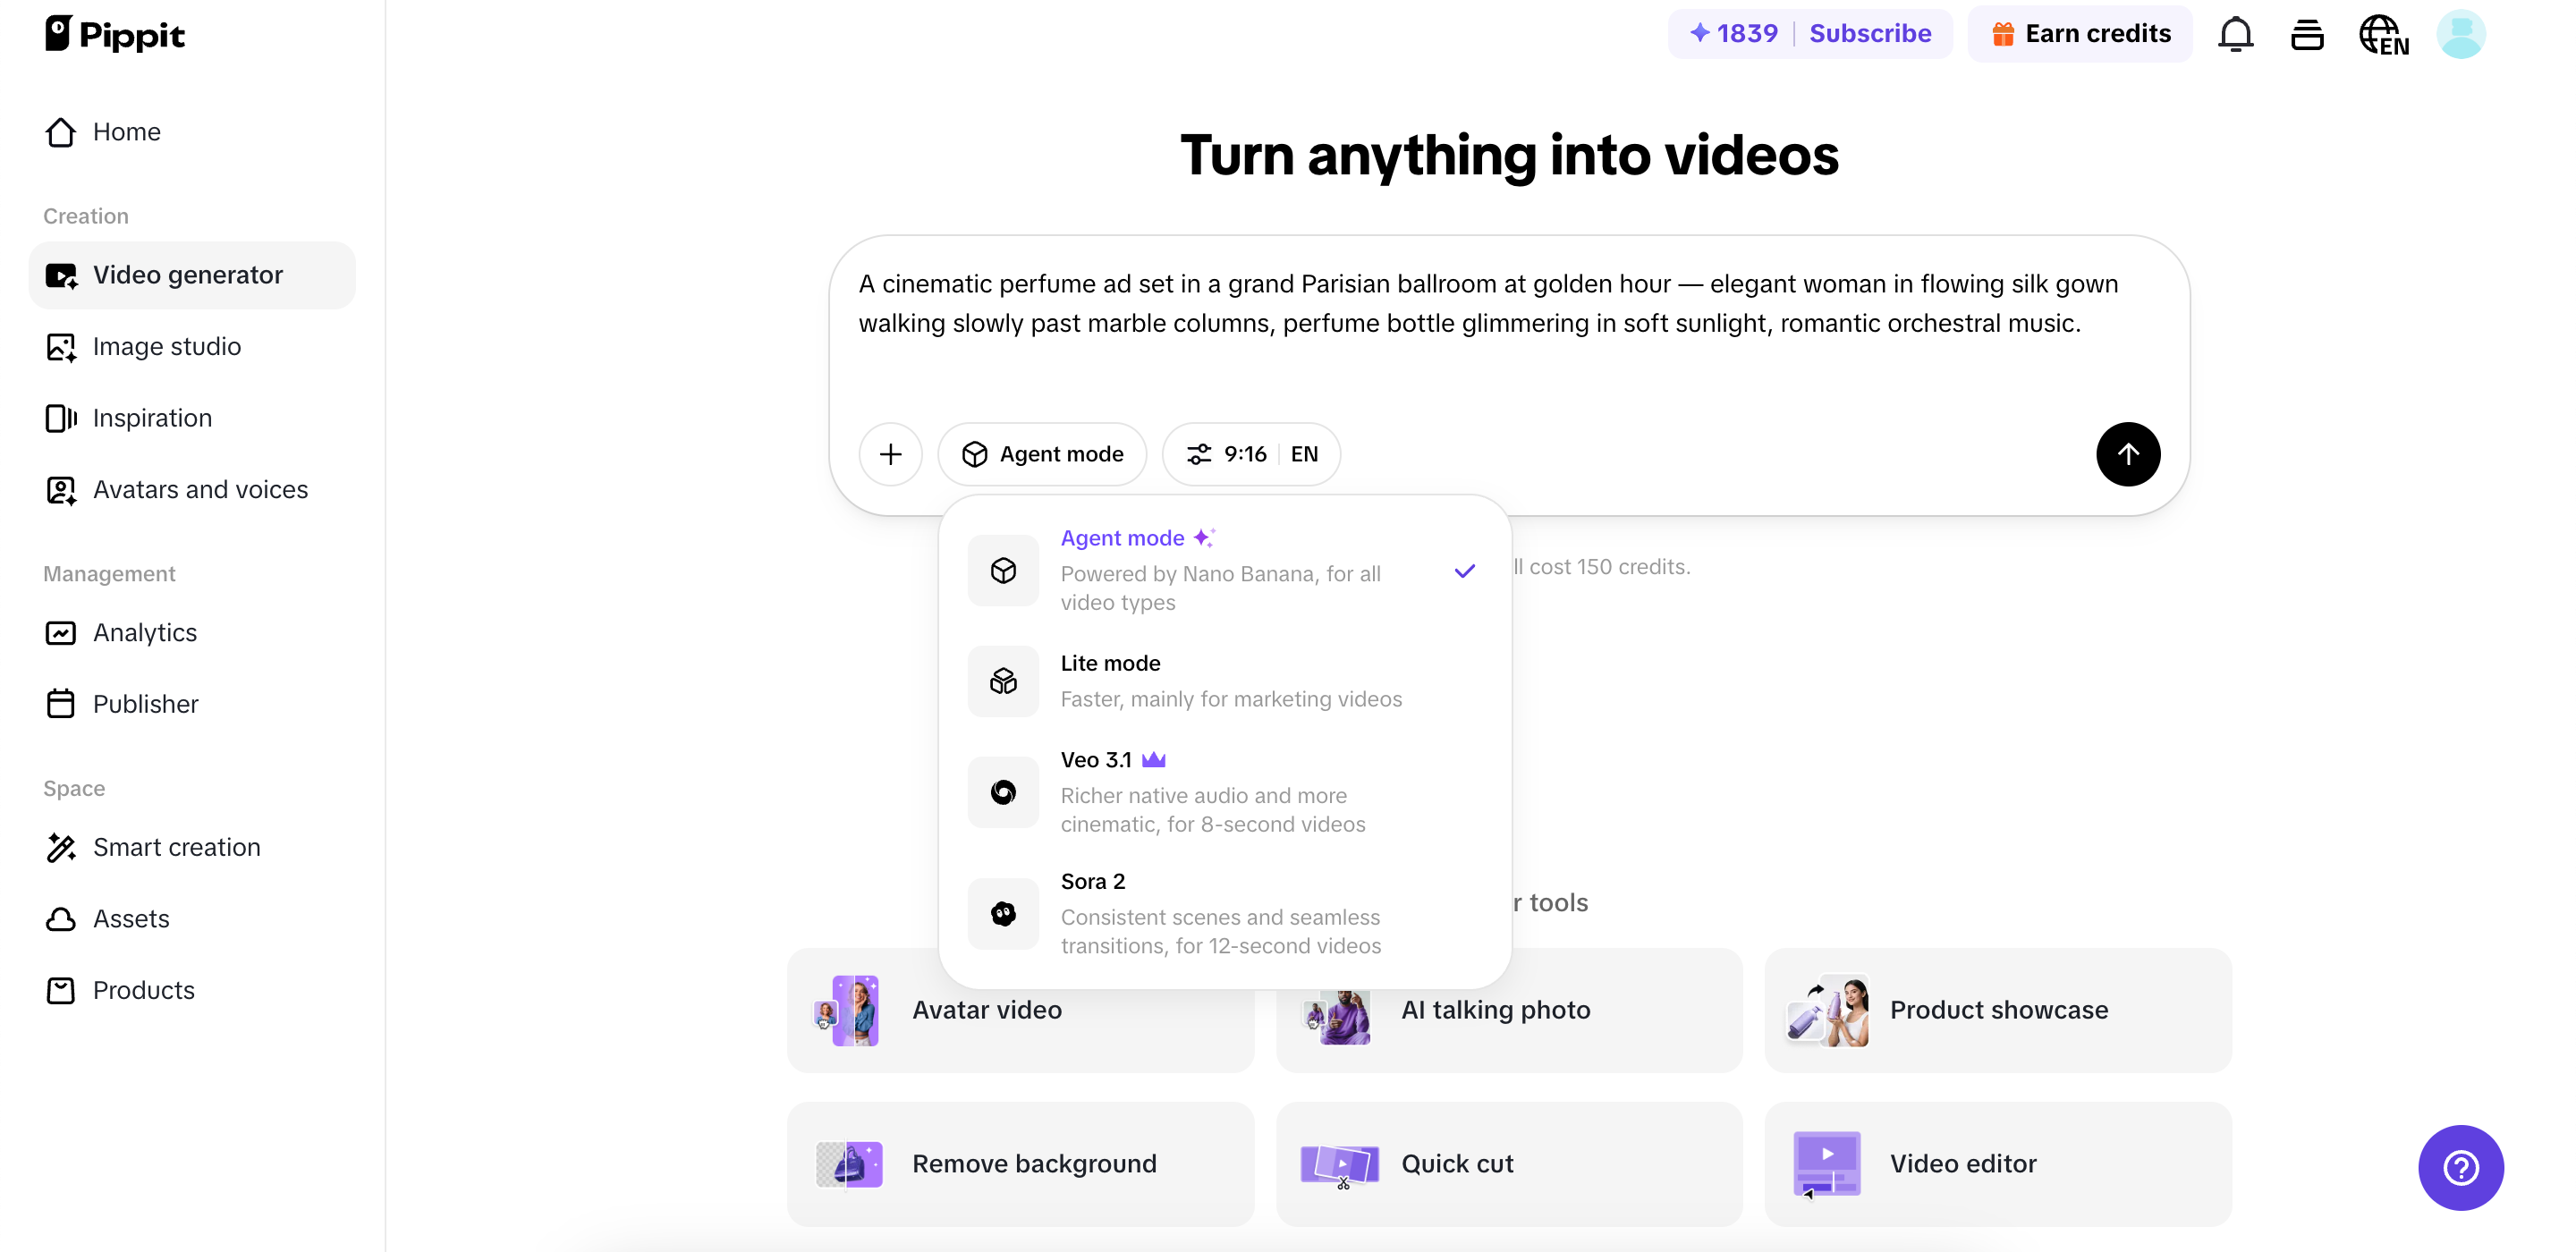Click the Inspiration icon
The image size is (2576, 1252).
[x=61, y=418]
